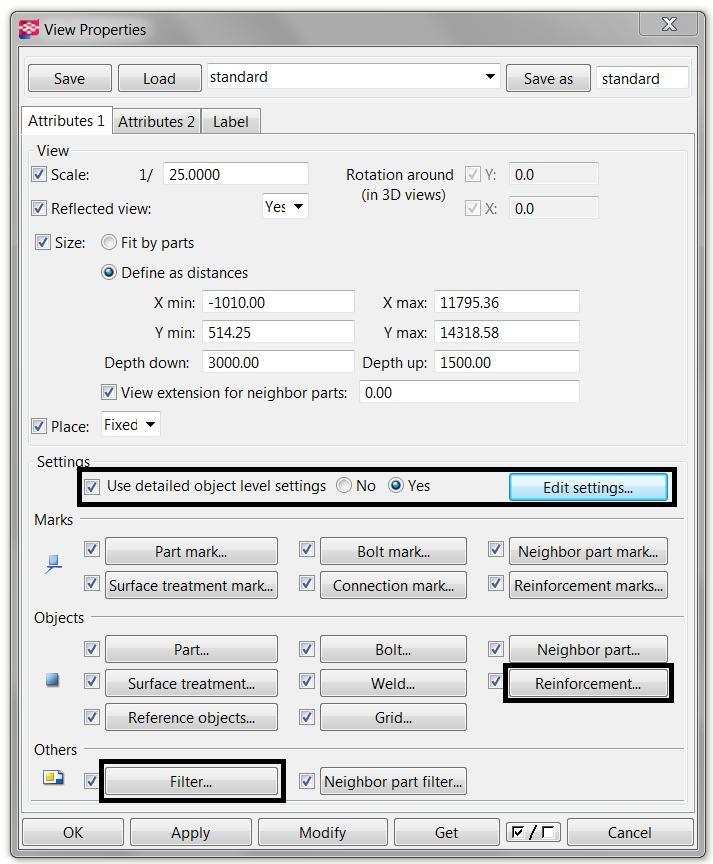Open Edit settings dialog
Screen dimensions: 713x864
588,488
